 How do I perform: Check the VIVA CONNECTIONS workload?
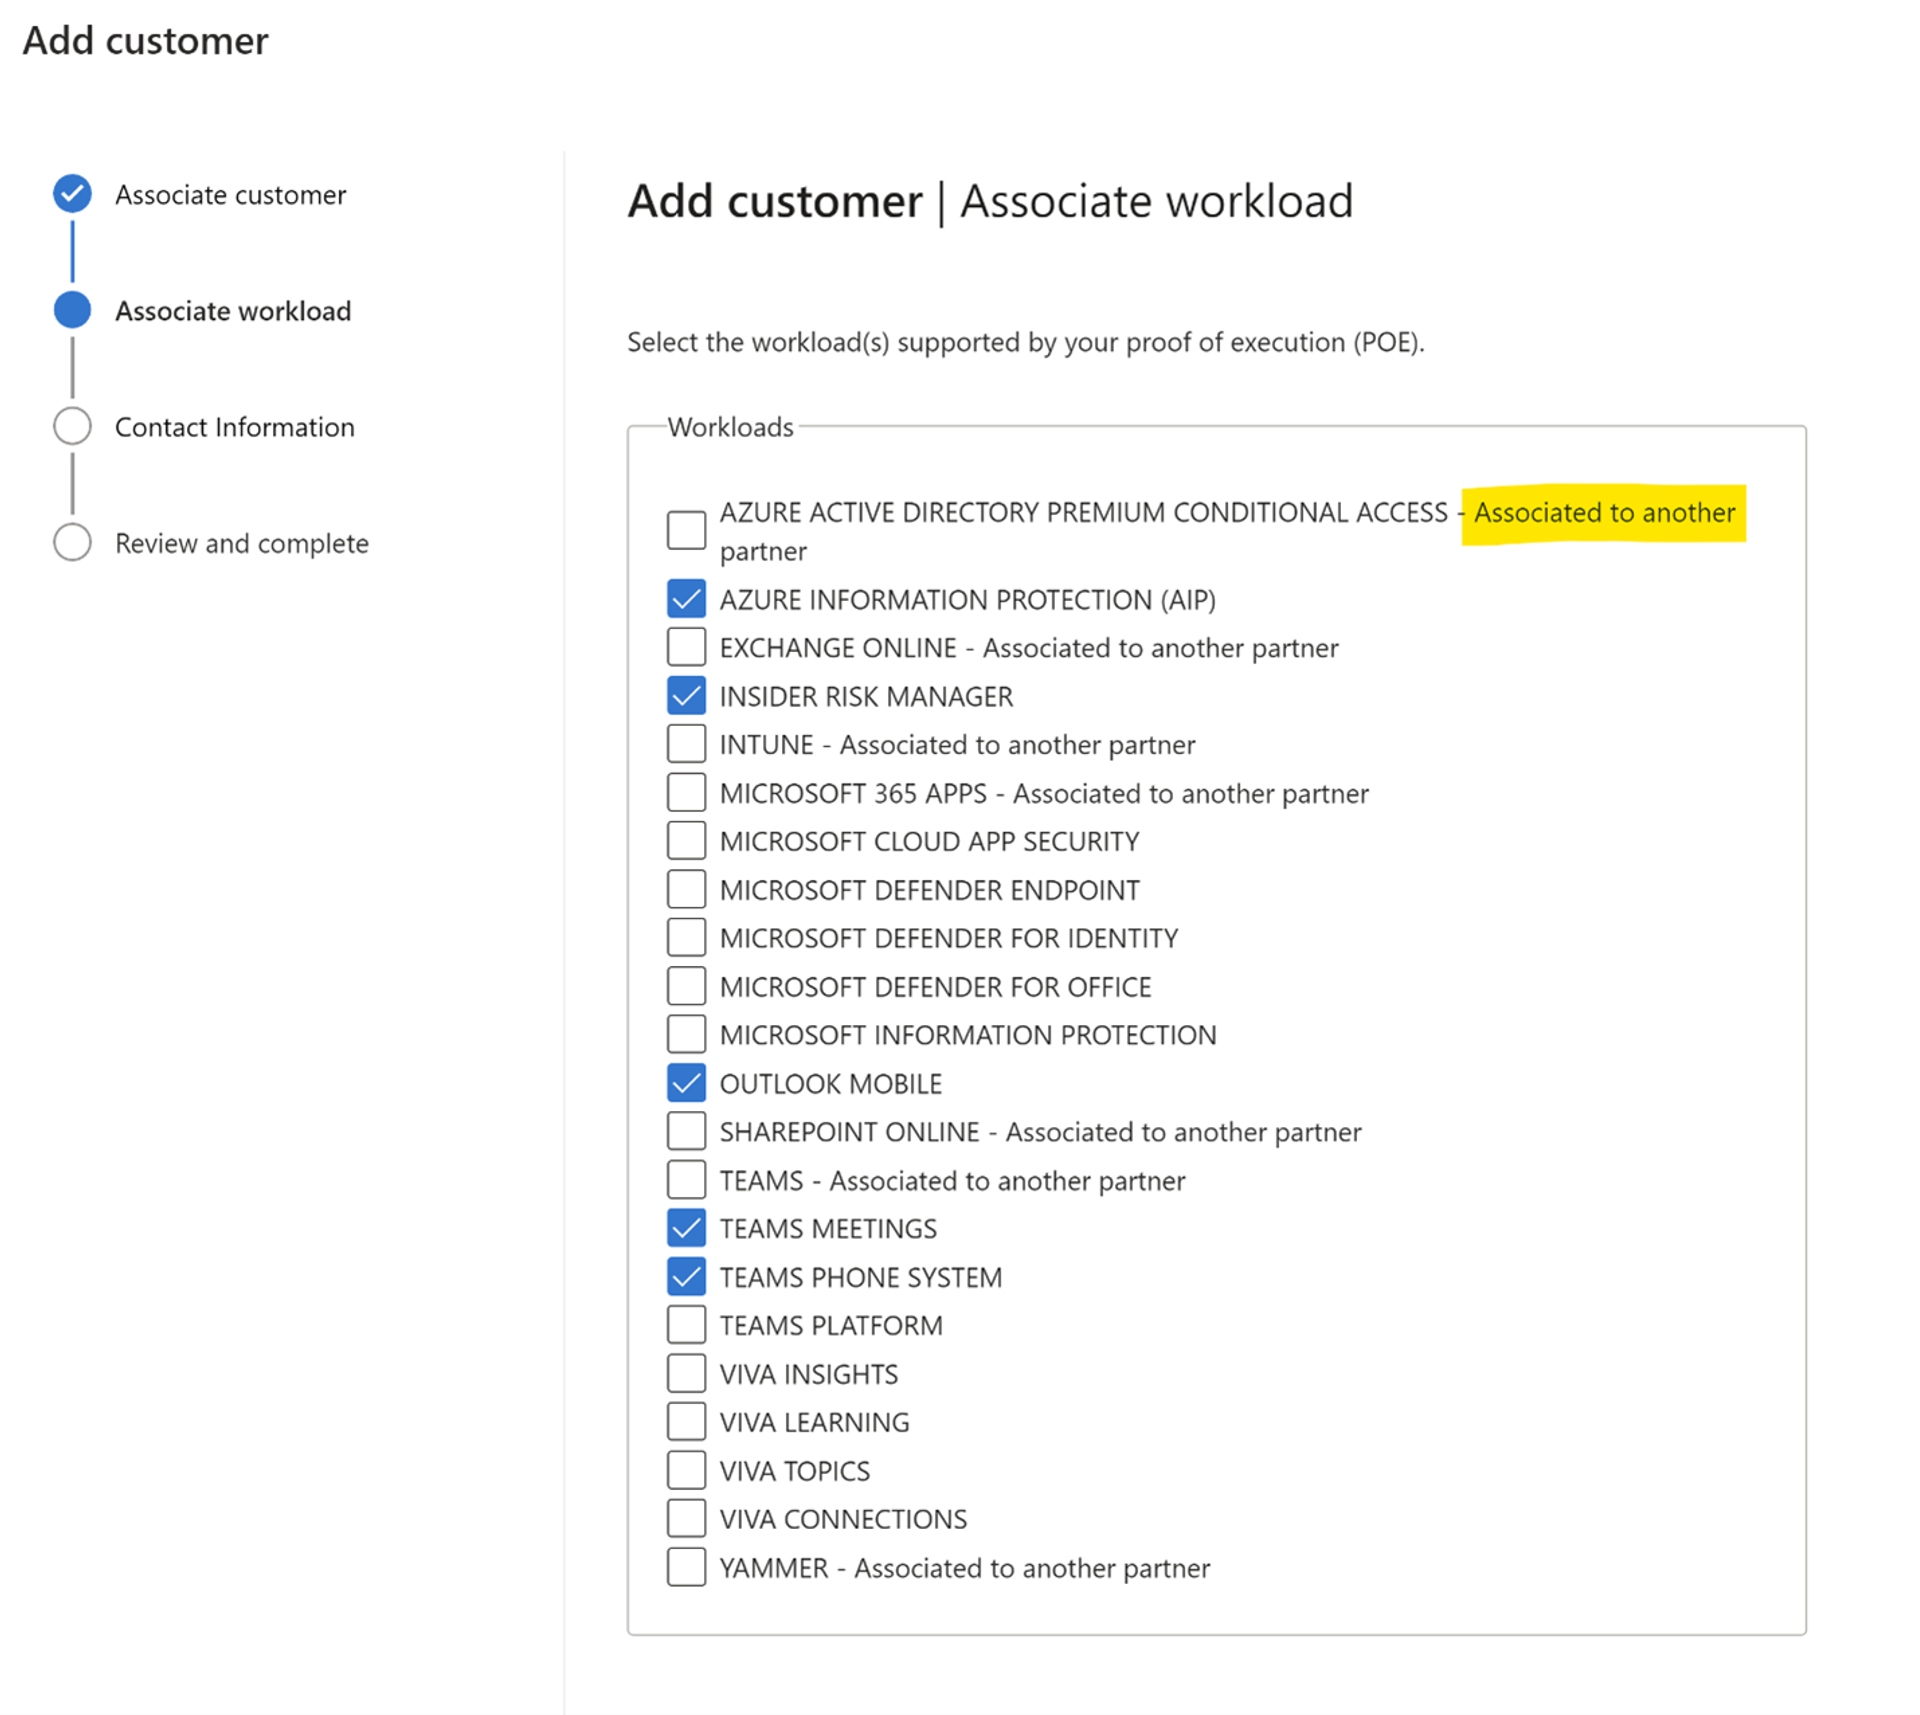686,1518
